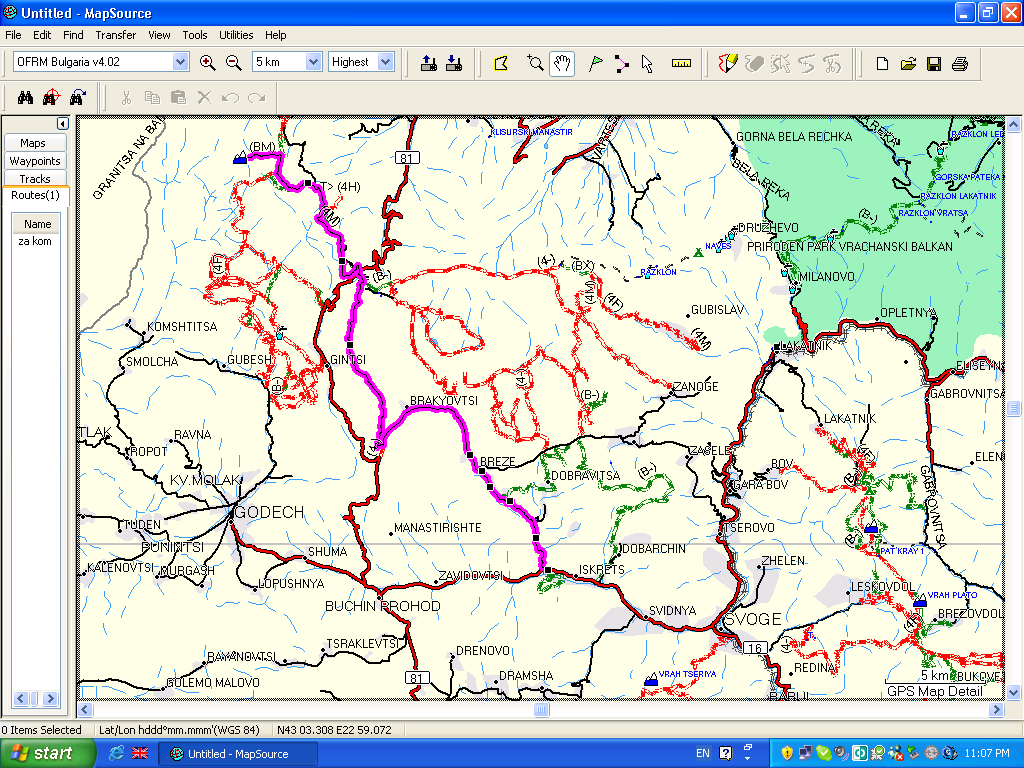1024x768 pixels.
Task: Click the greyed-out Delete X icon
Action: (204, 97)
